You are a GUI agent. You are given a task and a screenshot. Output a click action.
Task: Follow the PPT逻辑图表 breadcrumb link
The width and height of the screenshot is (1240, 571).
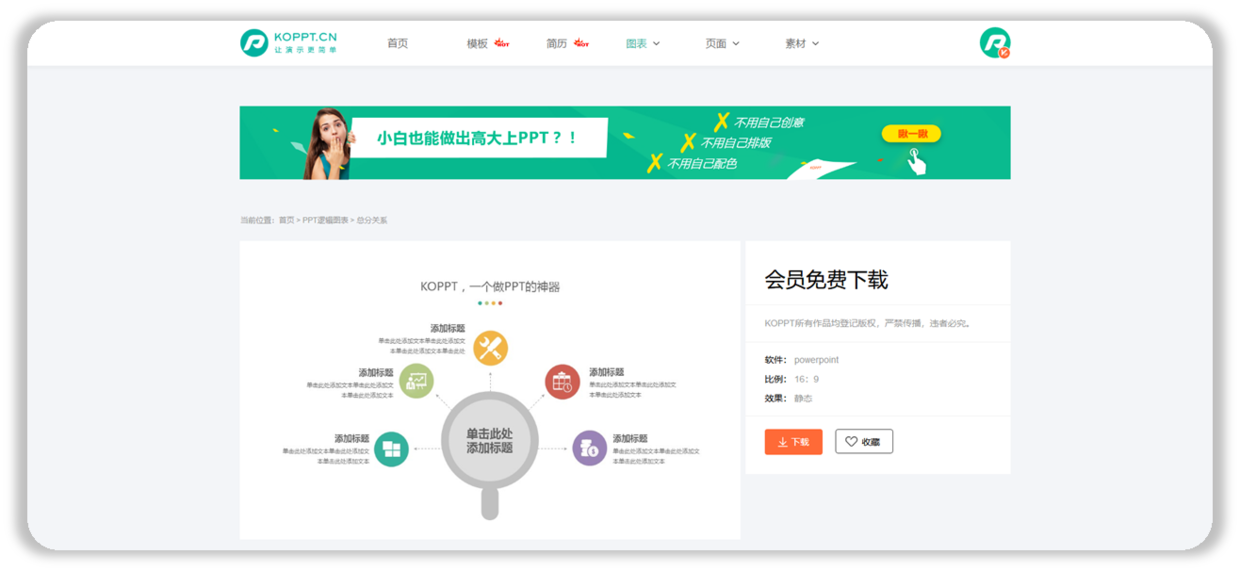[x=325, y=220]
